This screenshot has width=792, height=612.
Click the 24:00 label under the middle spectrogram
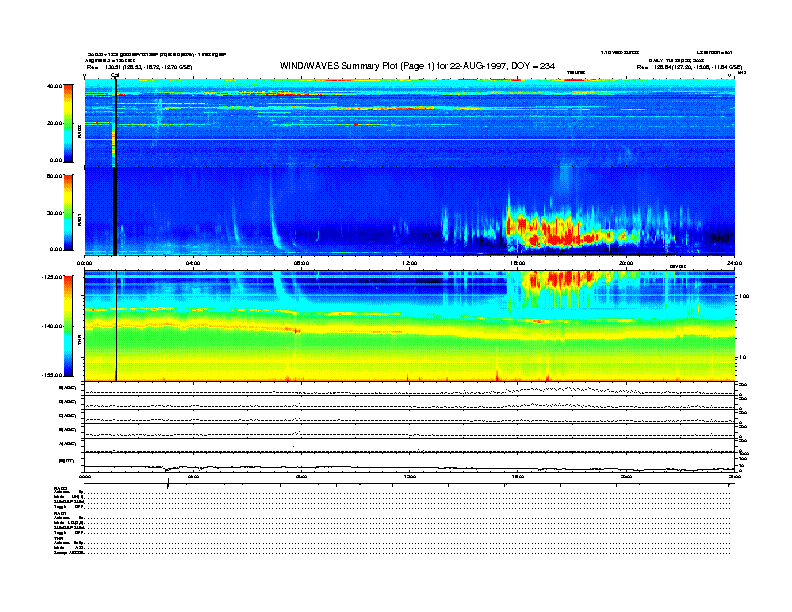734,263
